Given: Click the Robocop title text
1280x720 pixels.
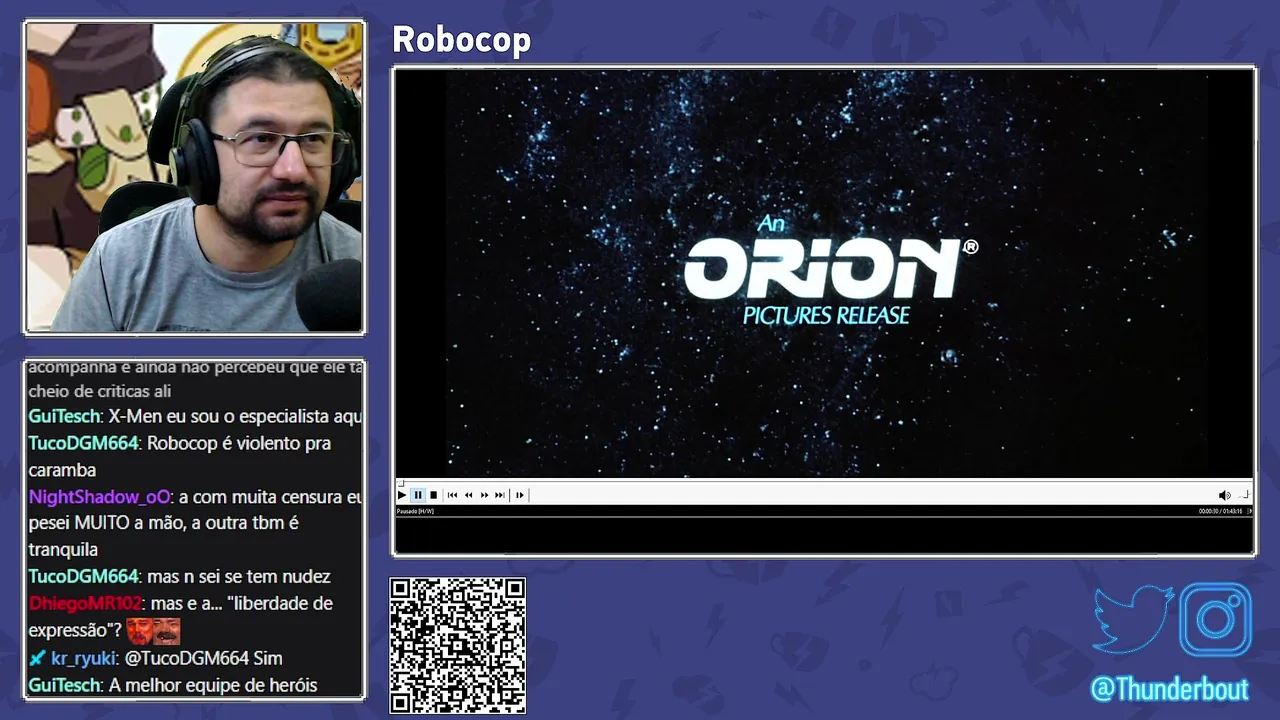Looking at the screenshot, I should pyautogui.click(x=461, y=39).
